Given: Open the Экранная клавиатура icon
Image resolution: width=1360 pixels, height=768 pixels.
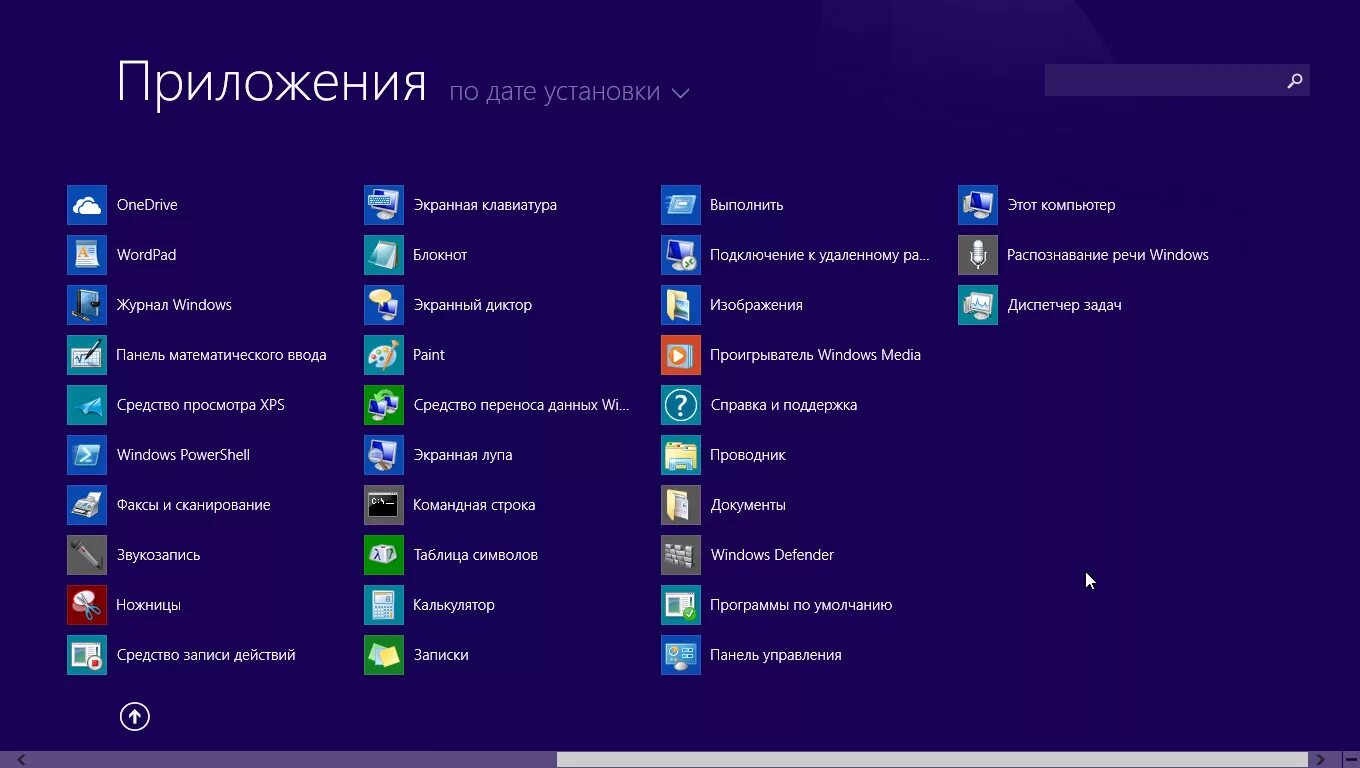Looking at the screenshot, I should click(x=384, y=205).
